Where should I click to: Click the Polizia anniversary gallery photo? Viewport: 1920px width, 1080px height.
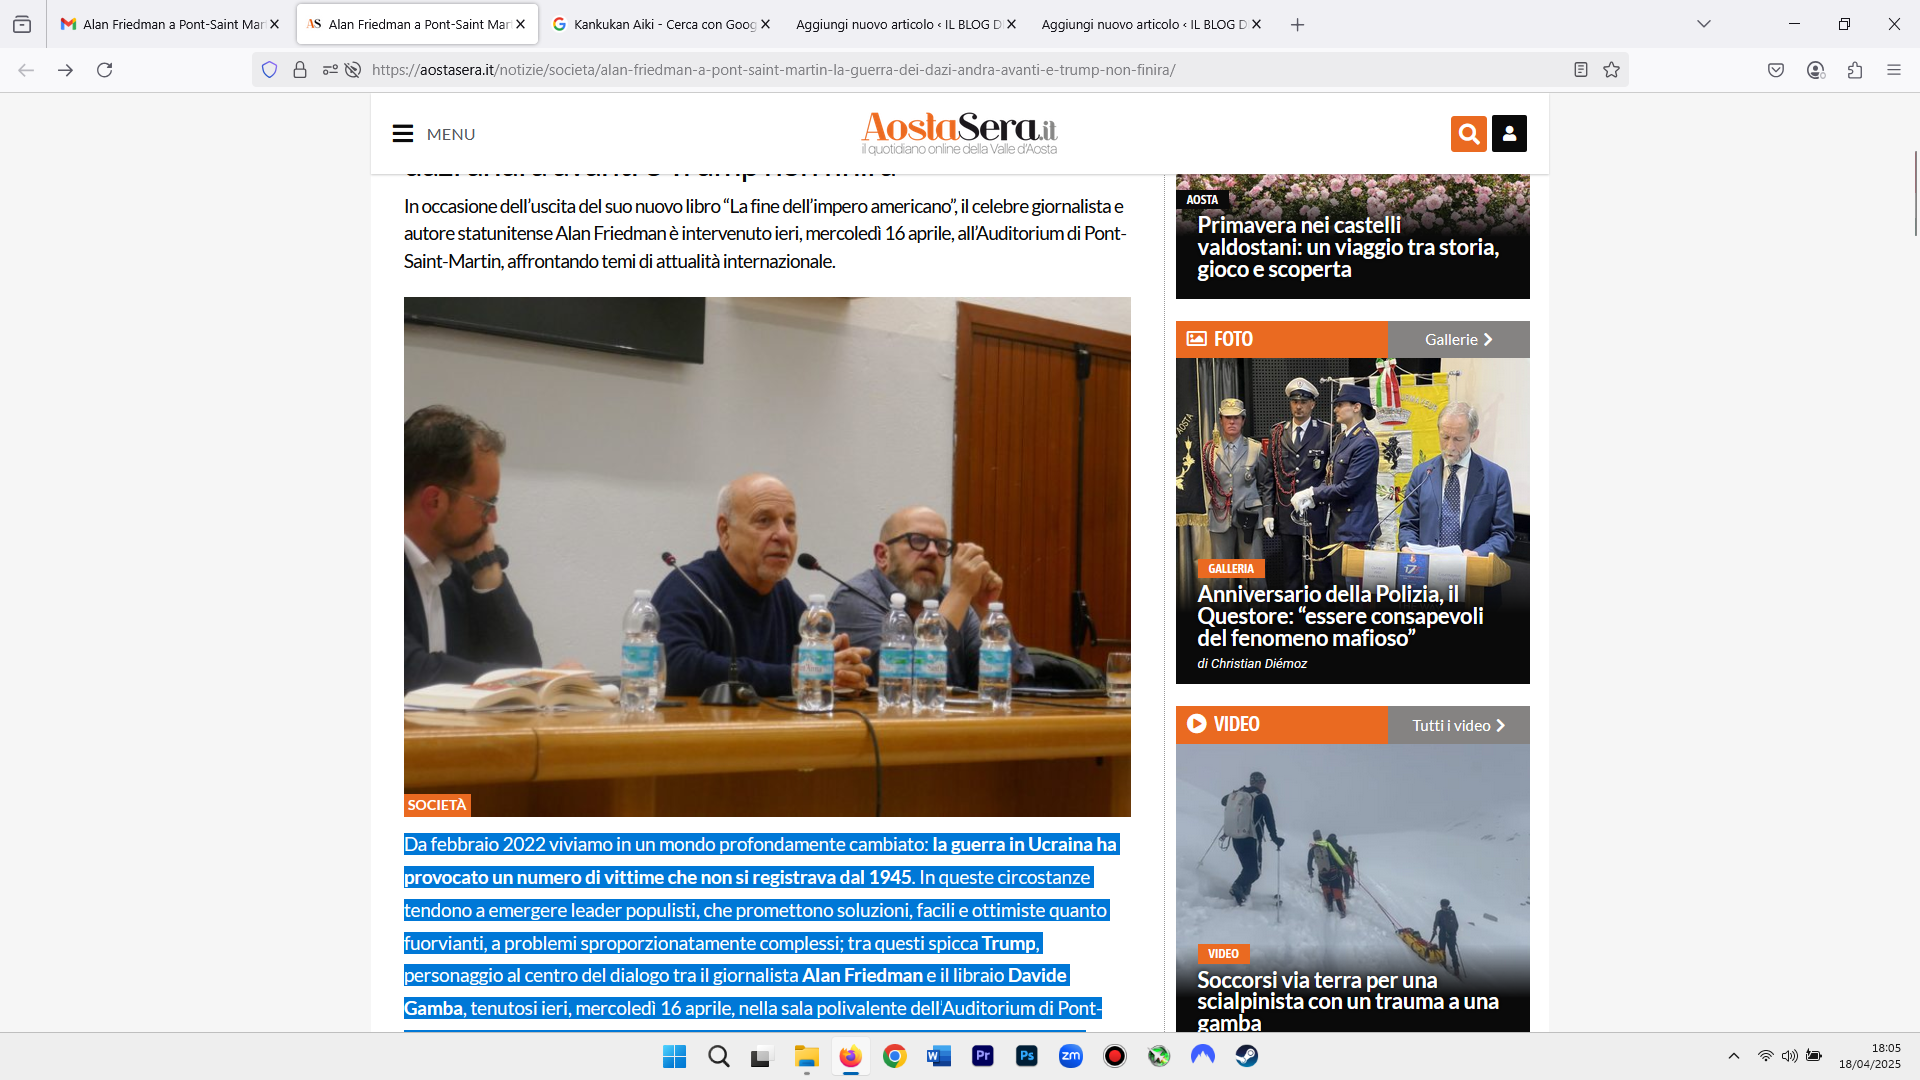click(x=1352, y=460)
